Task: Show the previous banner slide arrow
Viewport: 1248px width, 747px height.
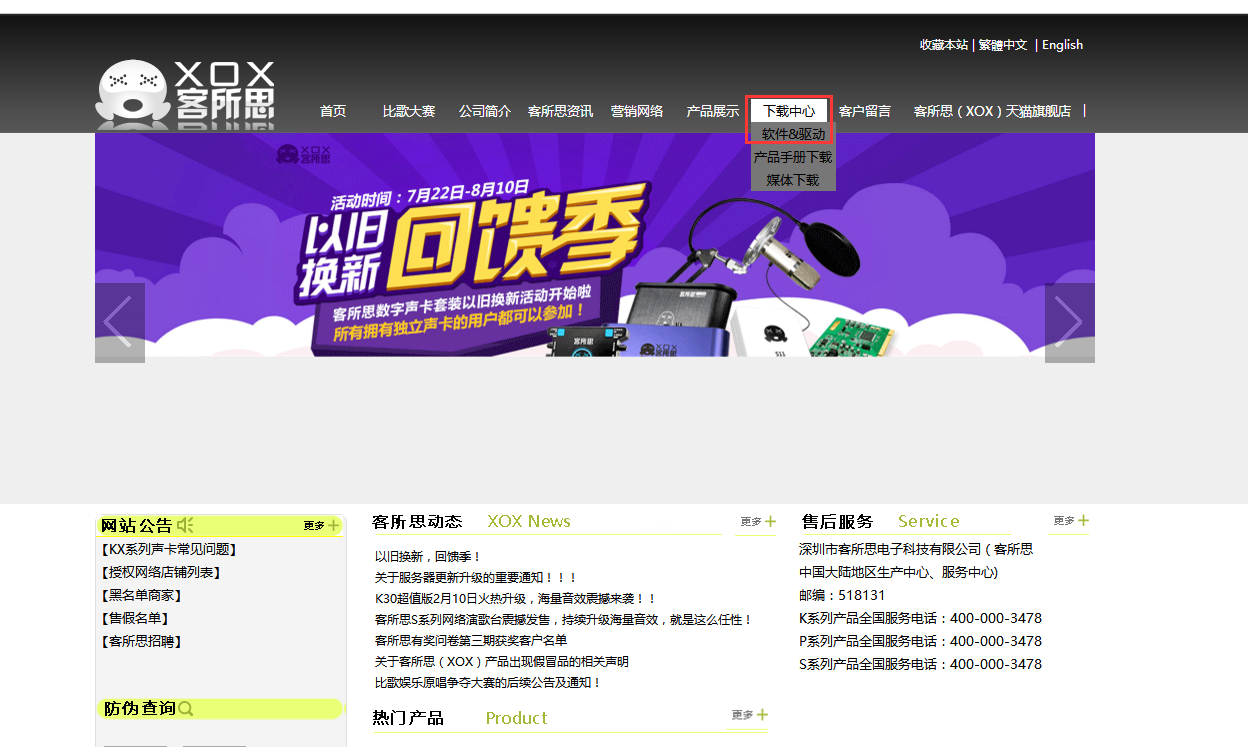Action: [120, 322]
